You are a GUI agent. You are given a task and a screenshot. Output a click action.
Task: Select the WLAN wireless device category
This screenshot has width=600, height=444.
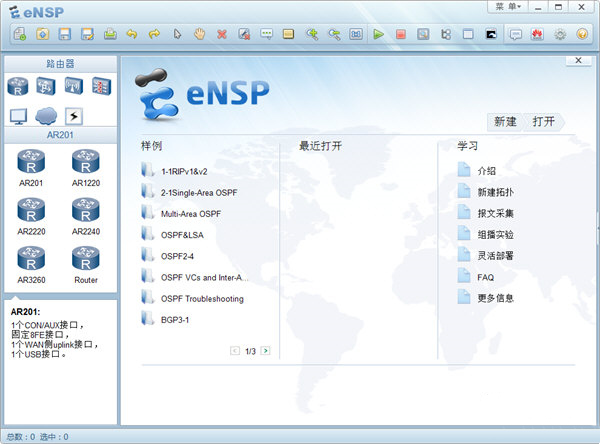[x=73, y=87]
